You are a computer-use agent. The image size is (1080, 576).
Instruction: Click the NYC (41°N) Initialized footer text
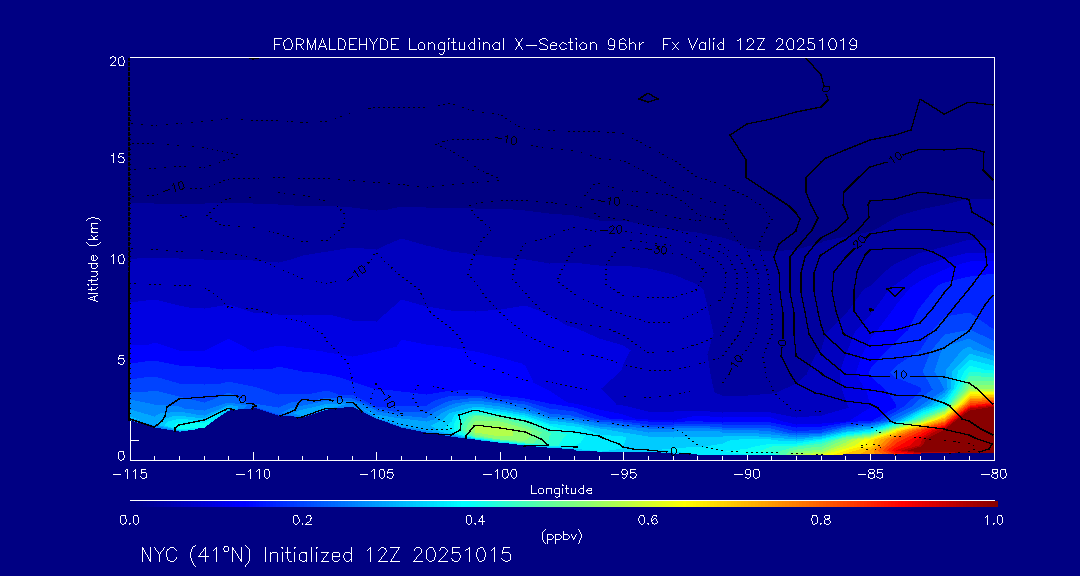(326, 555)
